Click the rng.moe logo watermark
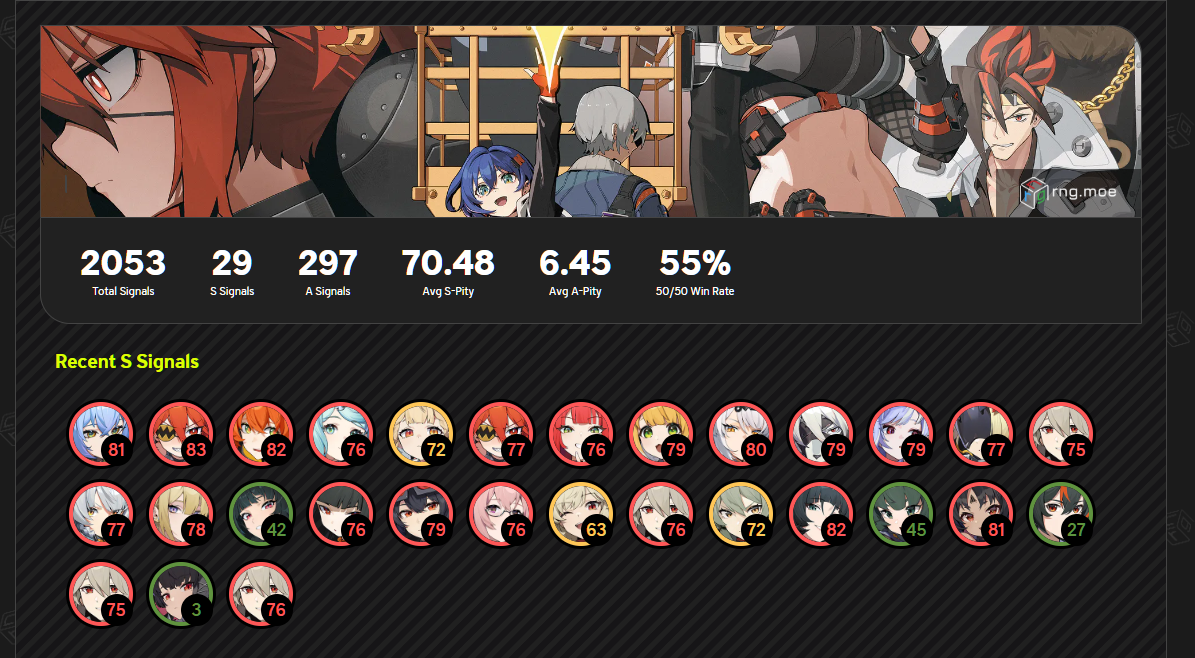1195x658 pixels. (x=1068, y=193)
